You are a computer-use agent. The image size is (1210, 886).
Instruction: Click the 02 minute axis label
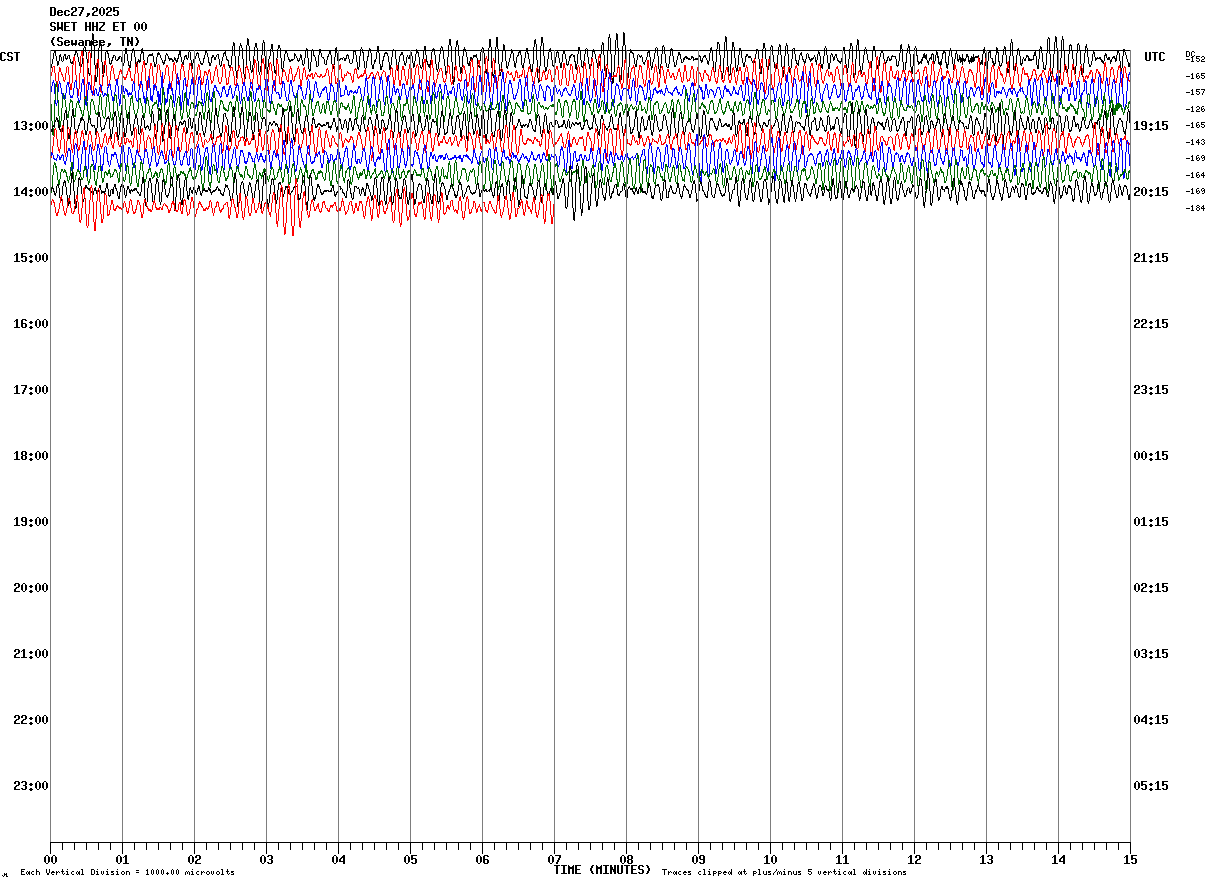click(x=194, y=860)
